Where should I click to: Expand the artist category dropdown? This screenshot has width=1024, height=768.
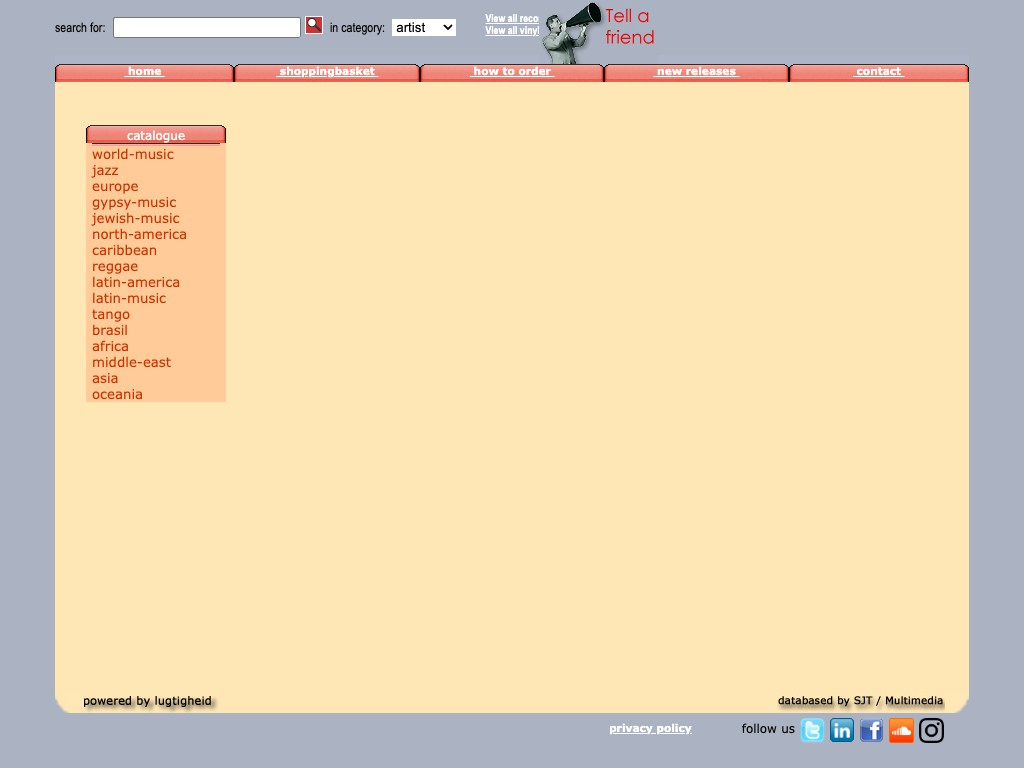point(424,28)
